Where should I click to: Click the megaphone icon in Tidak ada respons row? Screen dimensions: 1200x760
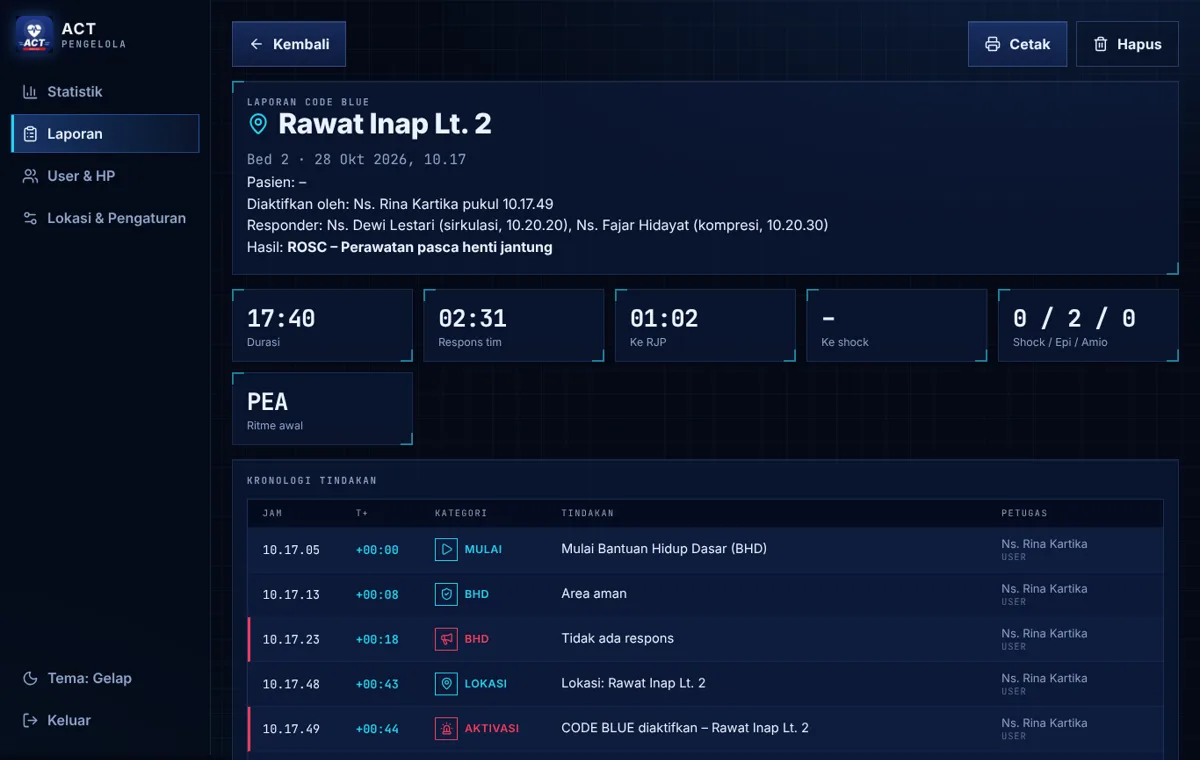446,639
